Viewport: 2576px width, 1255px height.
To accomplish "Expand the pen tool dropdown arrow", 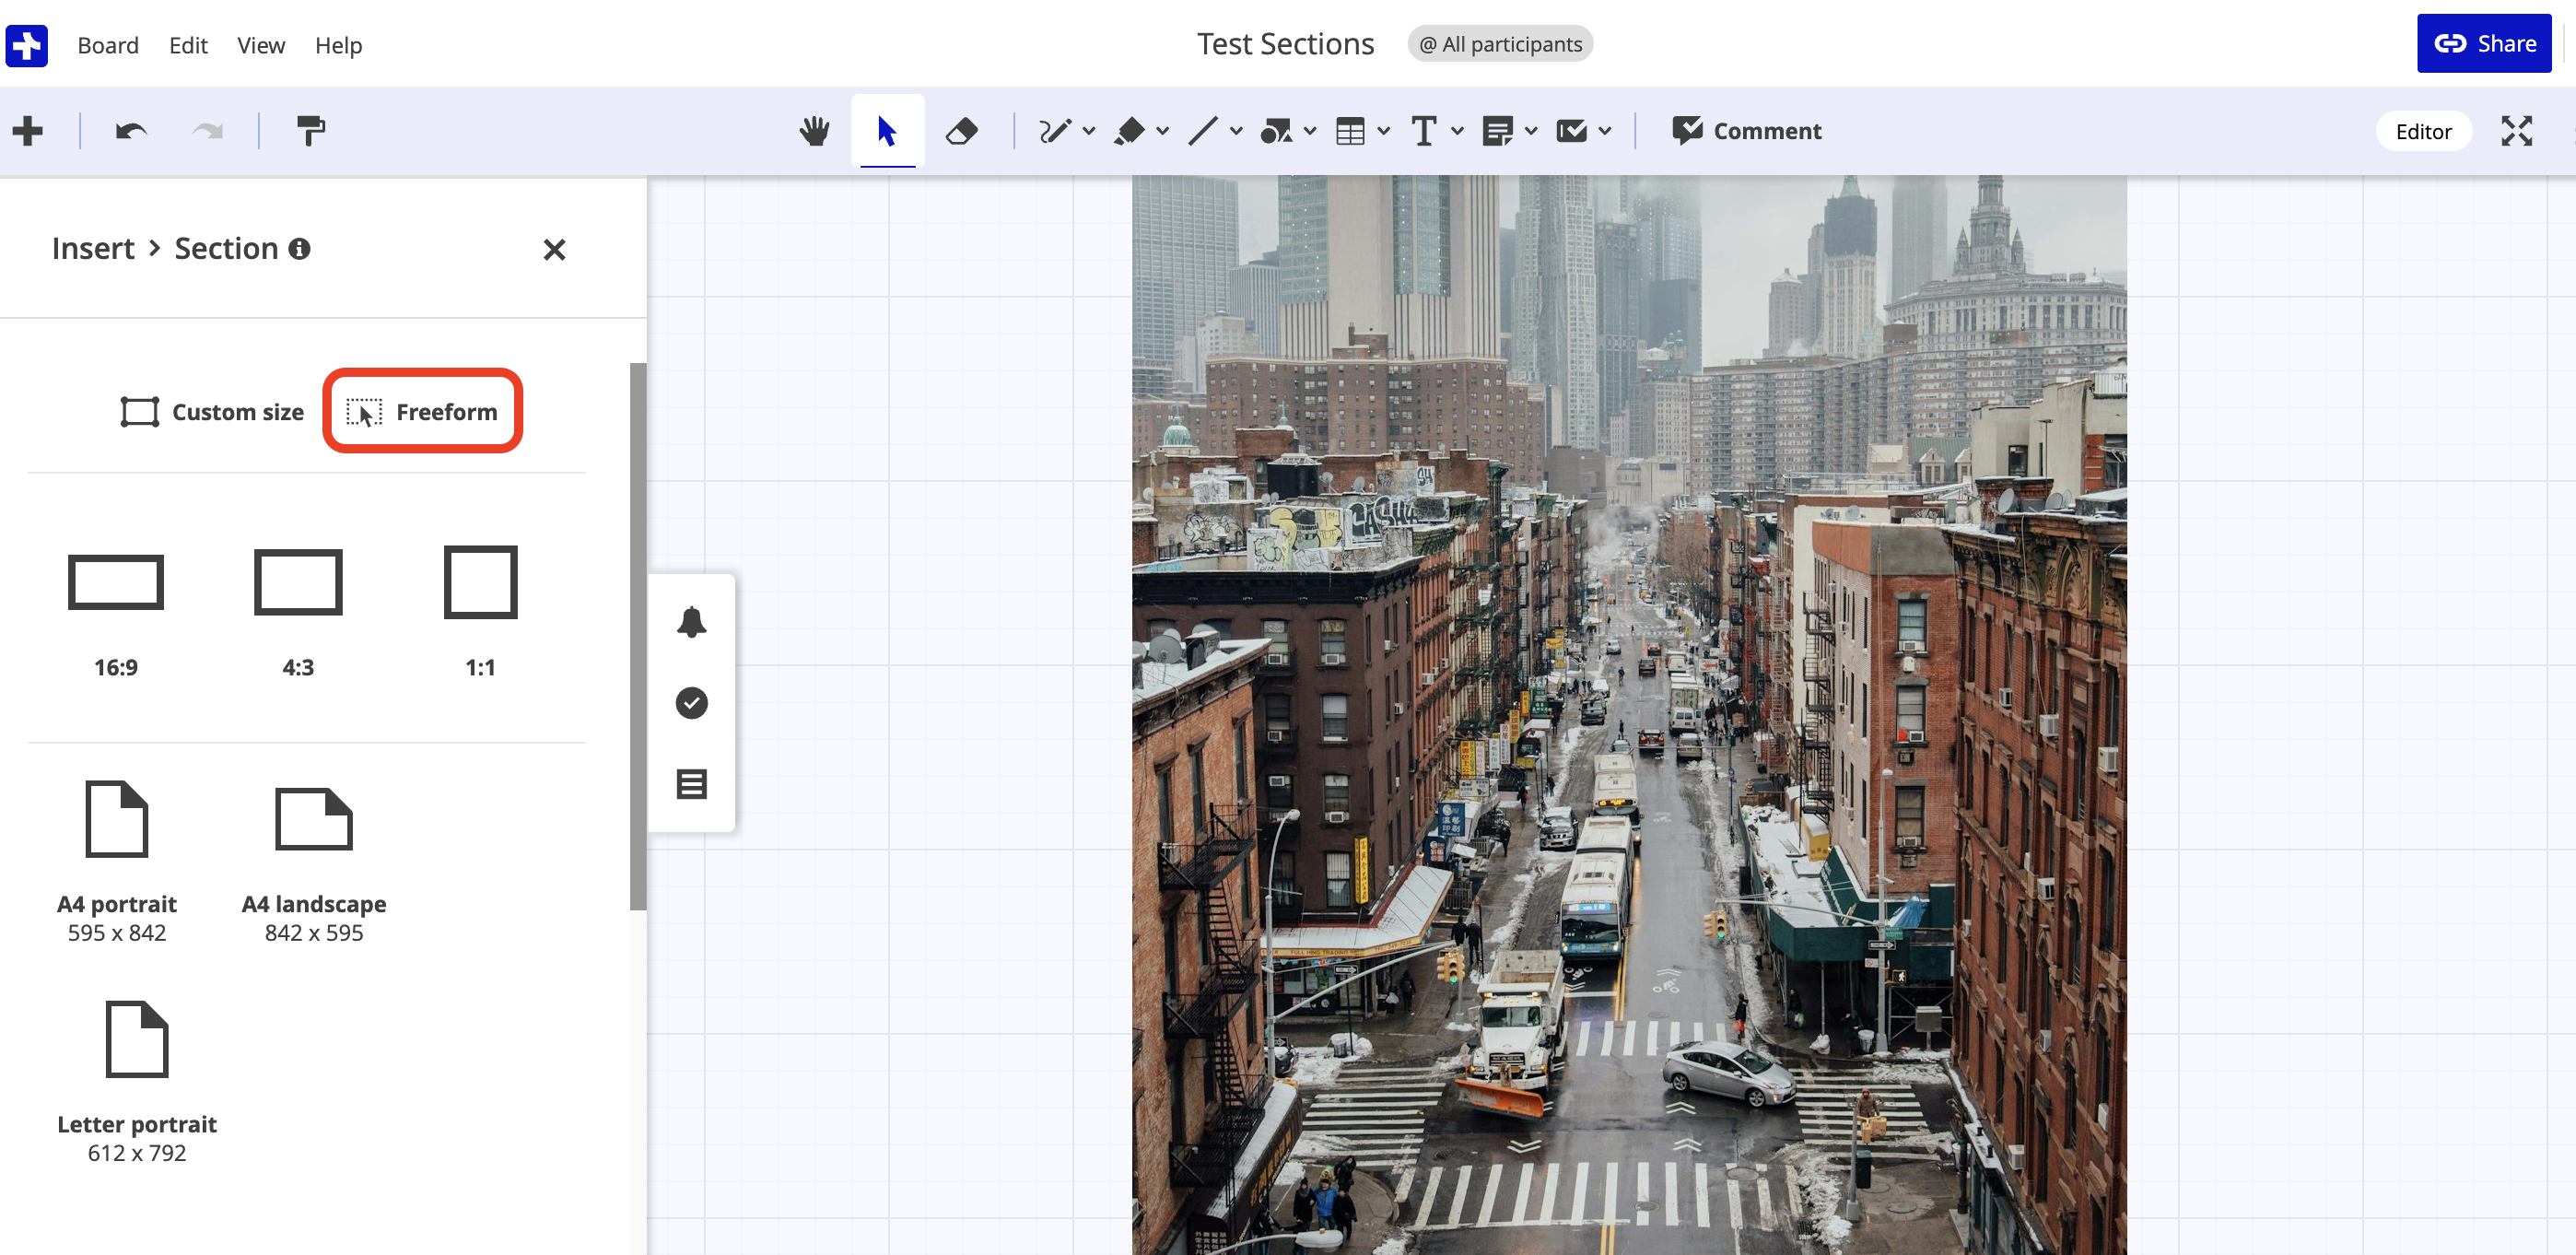I will point(1089,131).
